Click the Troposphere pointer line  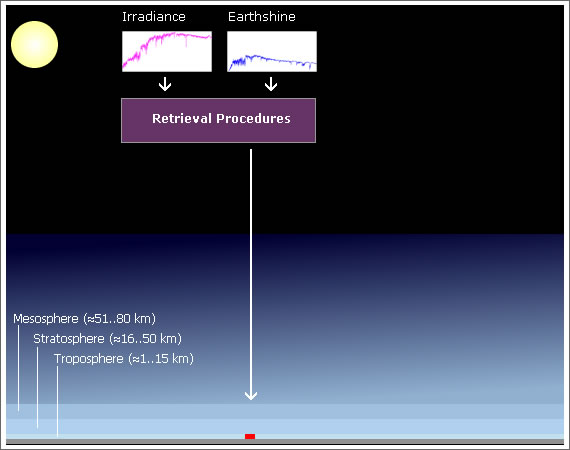coord(57,401)
